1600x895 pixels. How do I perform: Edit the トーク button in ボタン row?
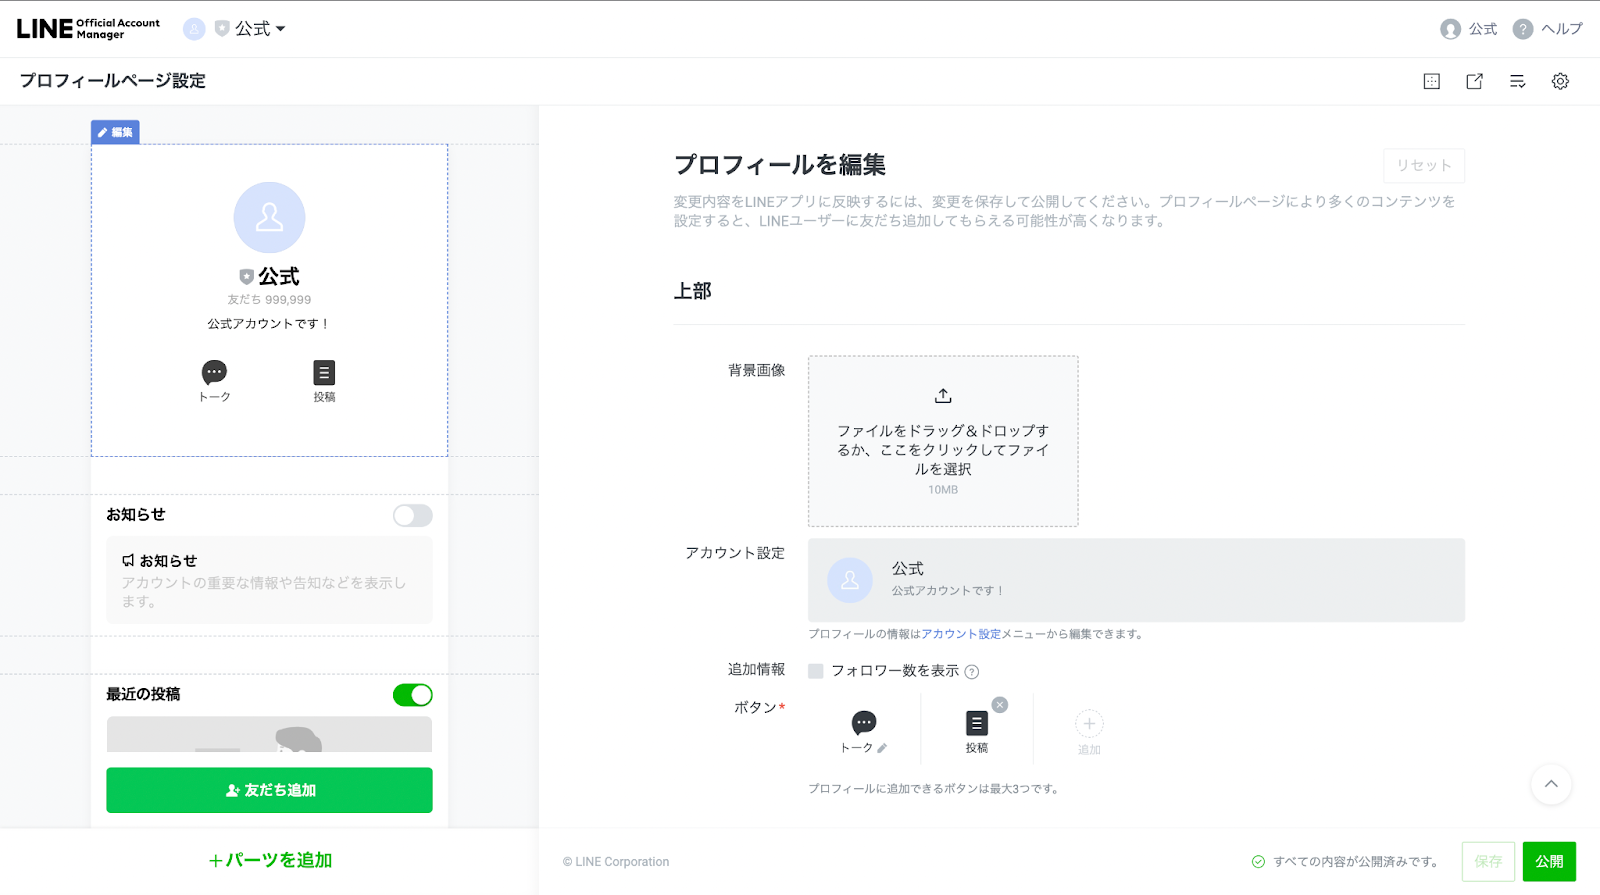click(864, 731)
